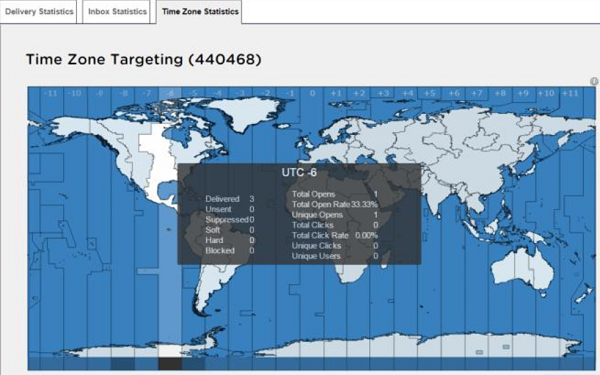Select the -11 time zone column
The height and width of the screenshot is (375, 600).
pos(51,93)
